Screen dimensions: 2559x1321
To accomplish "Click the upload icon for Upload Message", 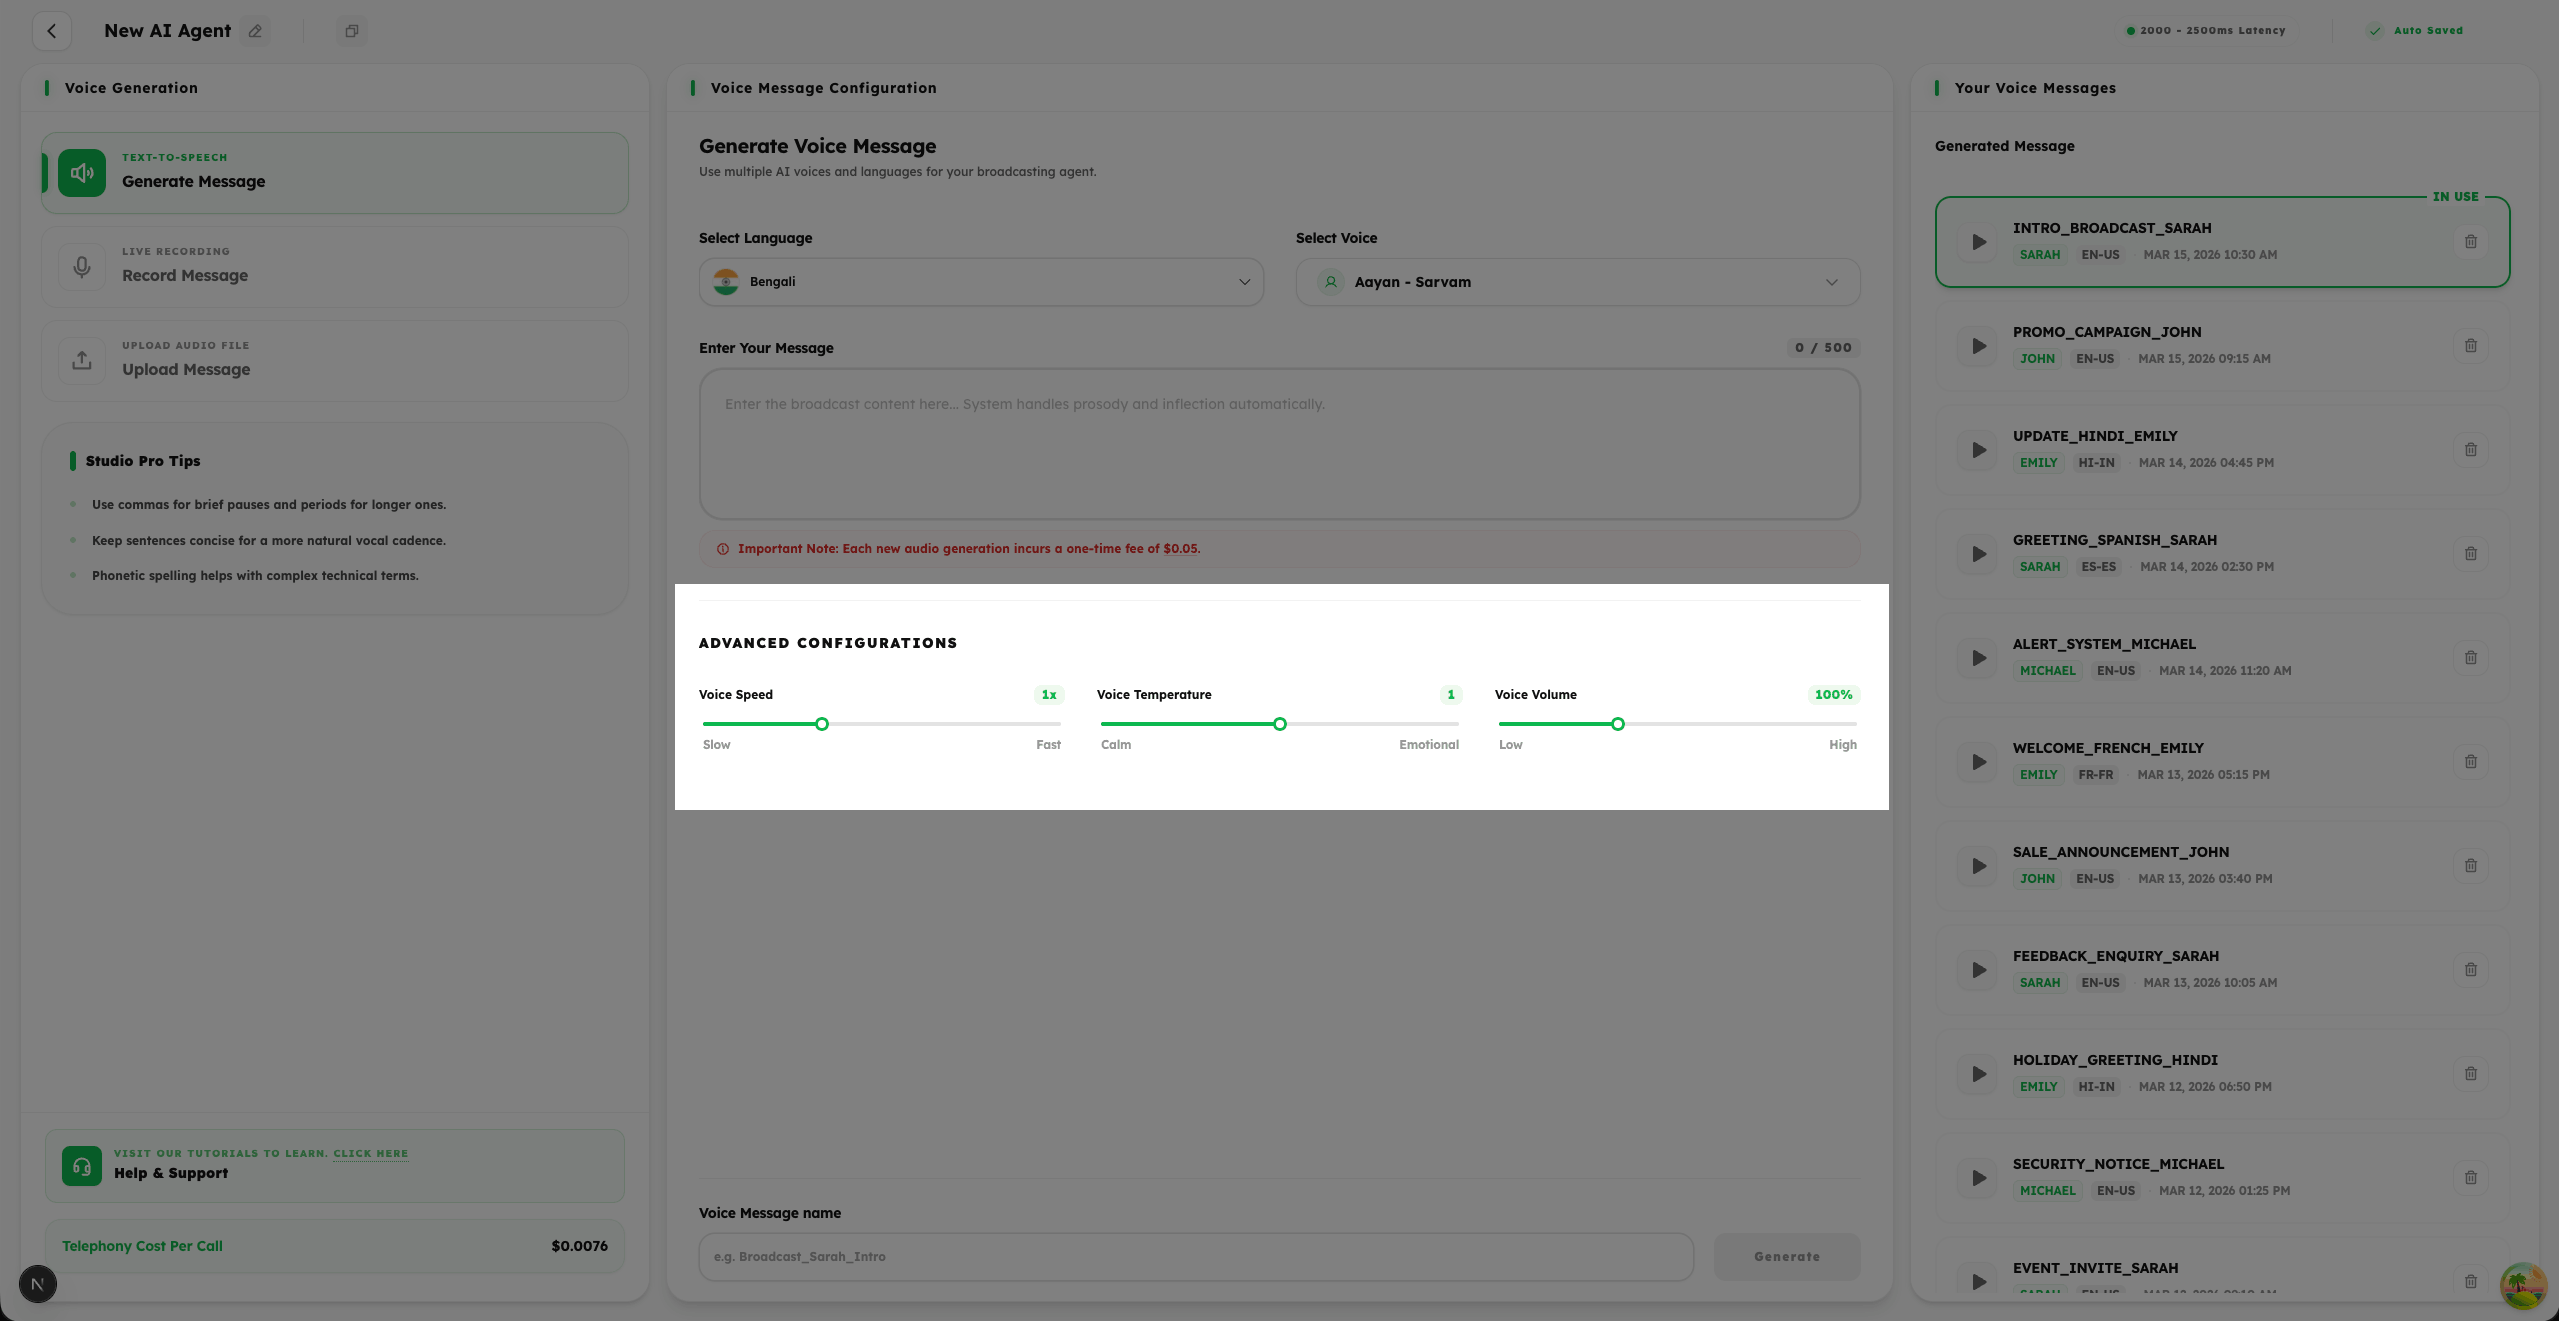I will tap(81, 360).
